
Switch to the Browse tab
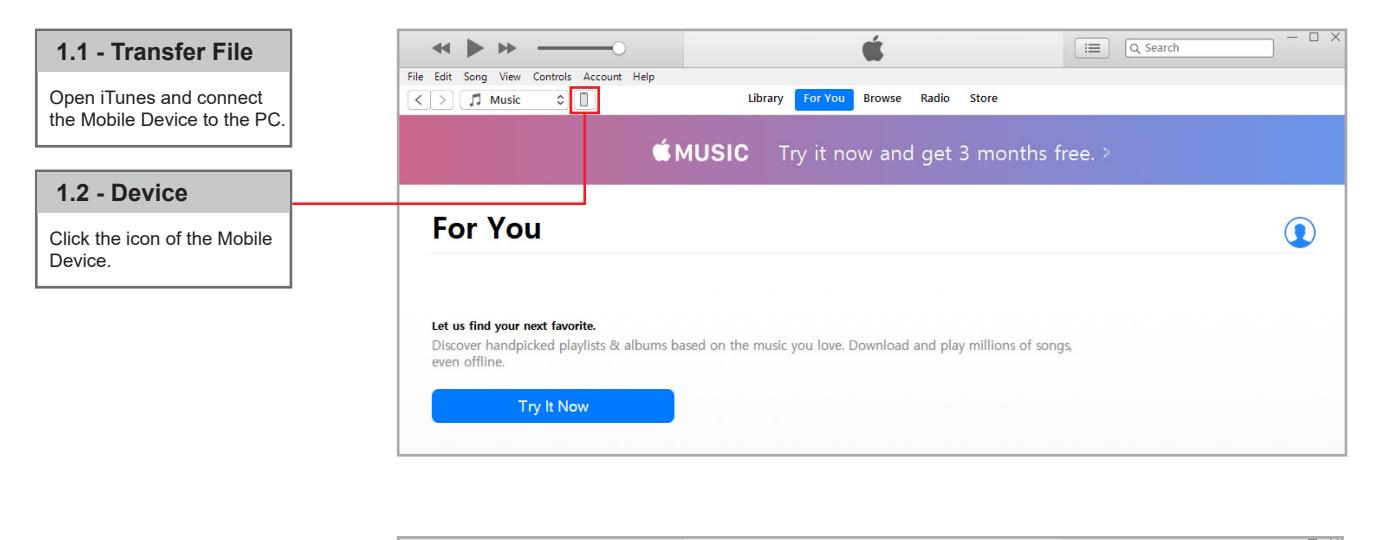pyautogui.click(x=882, y=98)
